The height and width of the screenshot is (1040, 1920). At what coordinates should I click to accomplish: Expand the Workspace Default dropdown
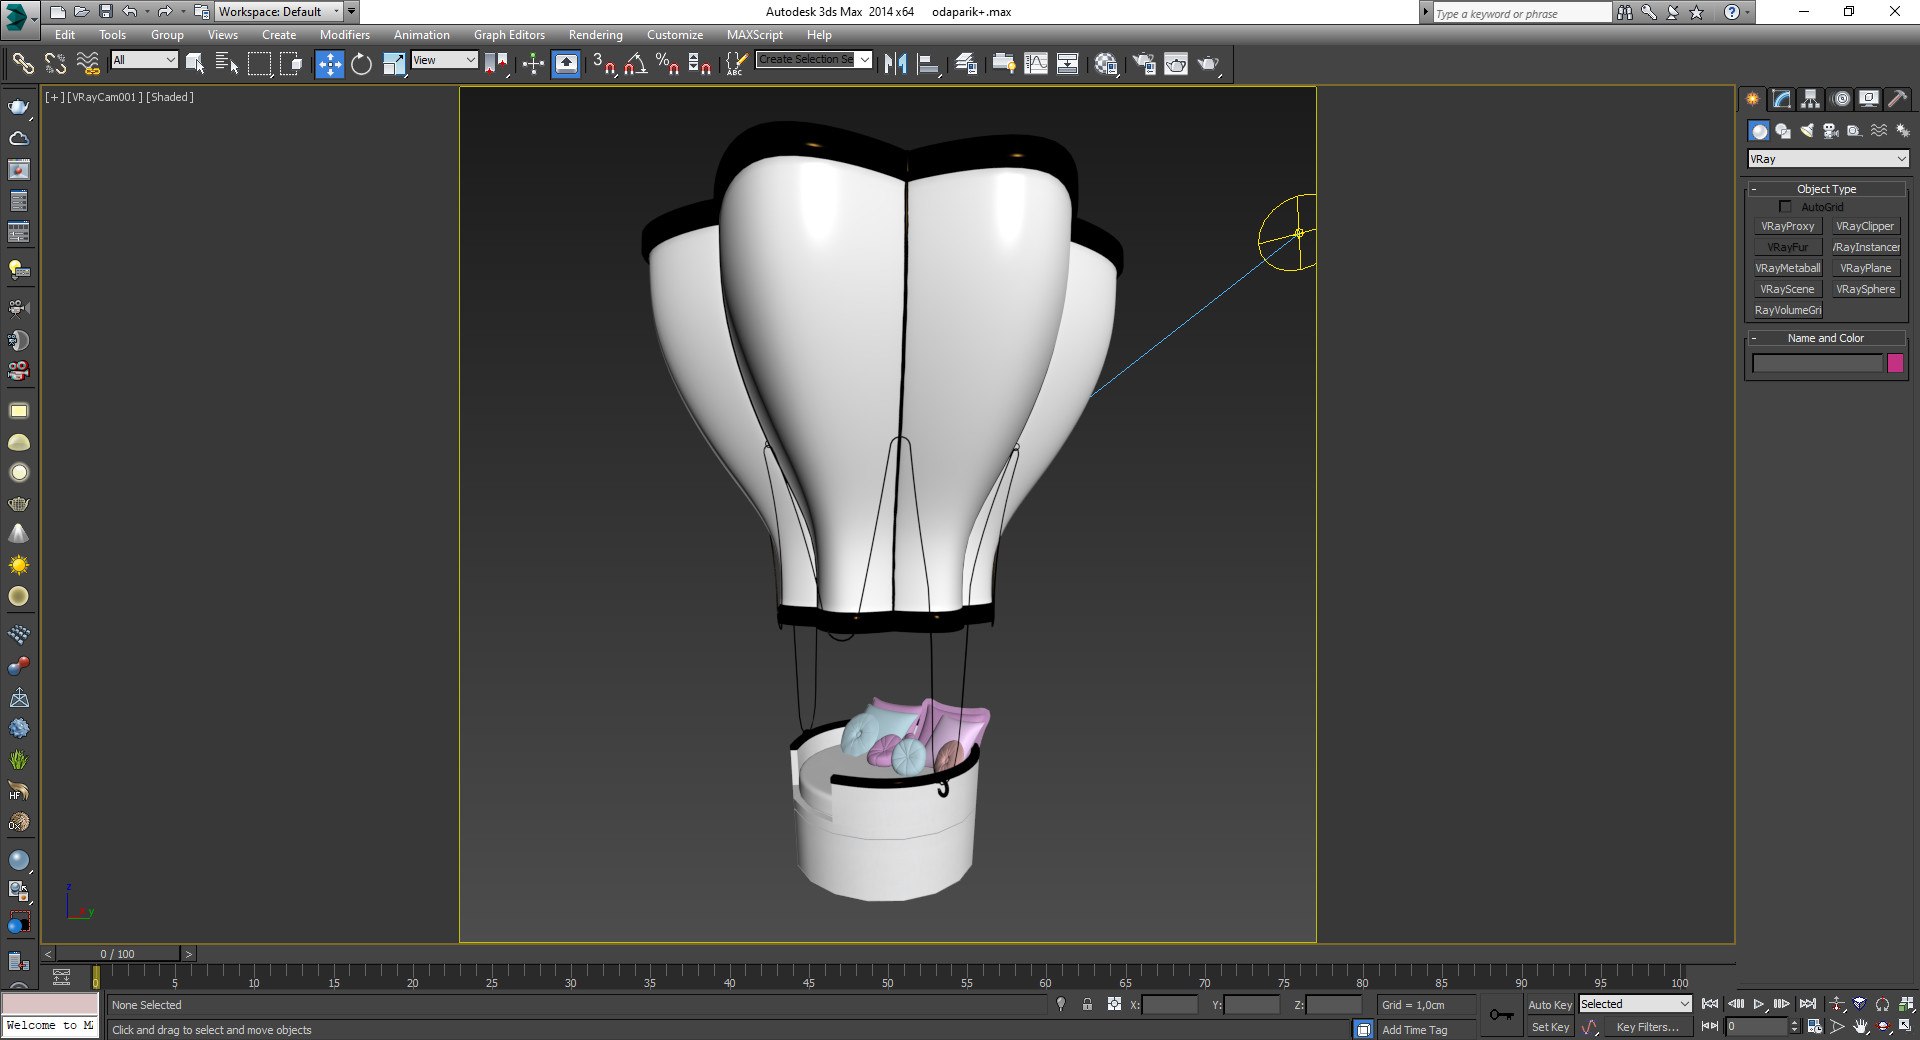click(x=279, y=12)
